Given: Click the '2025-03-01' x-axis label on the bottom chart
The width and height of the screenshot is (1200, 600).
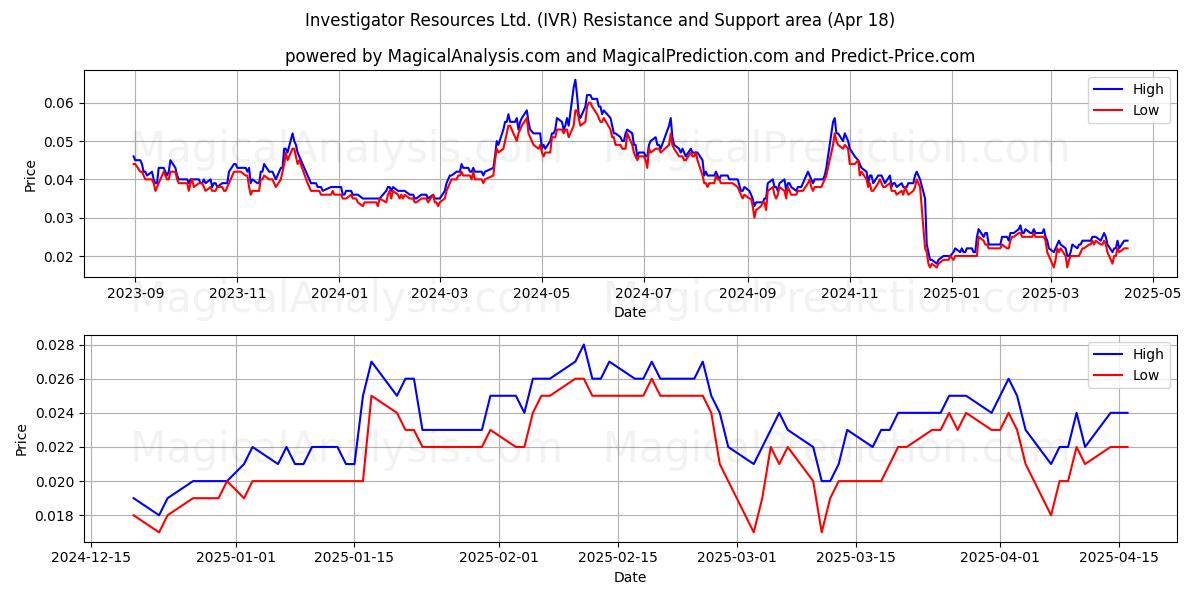Looking at the screenshot, I should tap(737, 559).
